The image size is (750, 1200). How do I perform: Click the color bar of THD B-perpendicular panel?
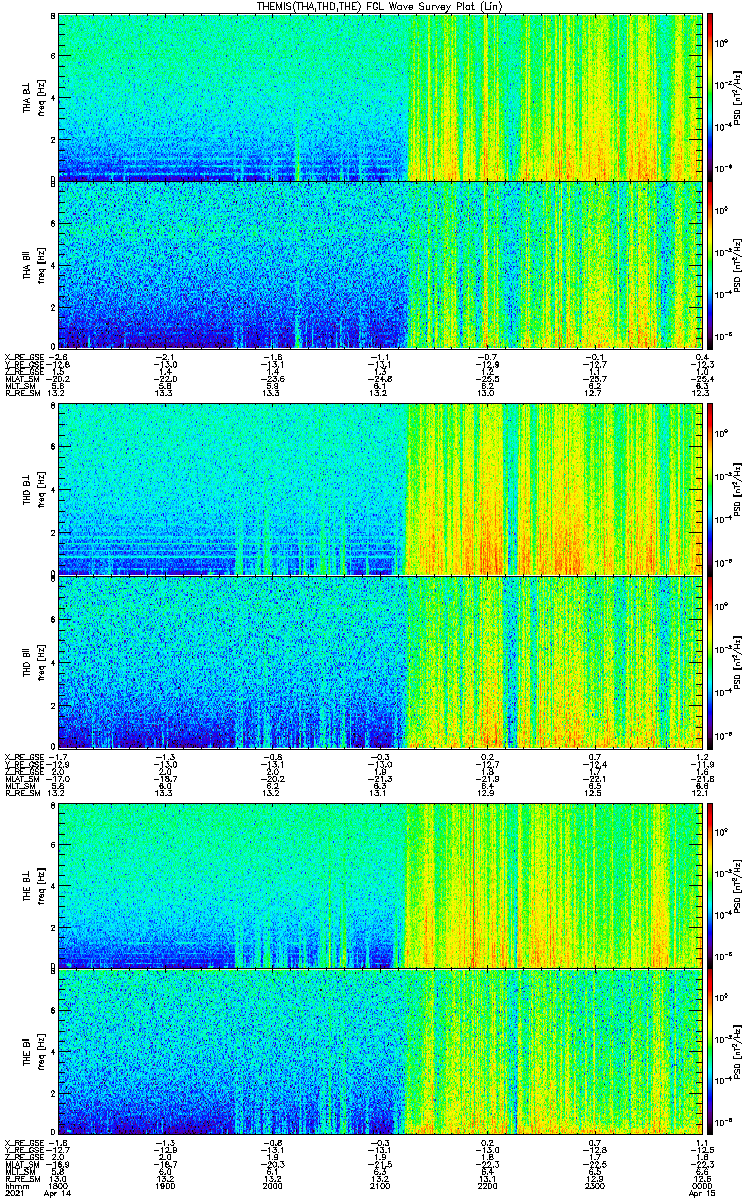point(711,490)
